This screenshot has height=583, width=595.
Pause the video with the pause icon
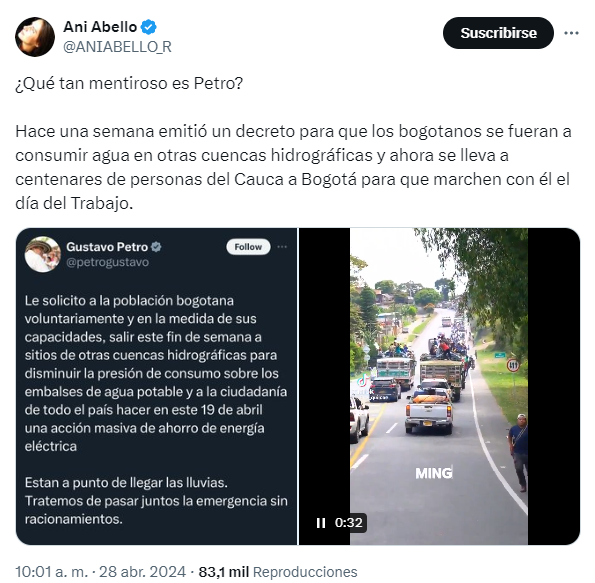(x=321, y=523)
